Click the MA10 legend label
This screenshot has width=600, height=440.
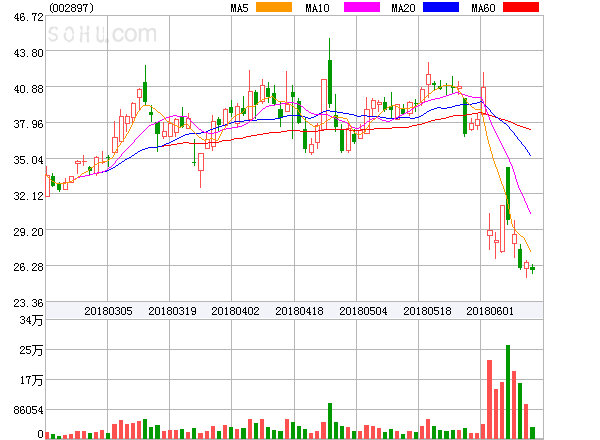point(318,8)
